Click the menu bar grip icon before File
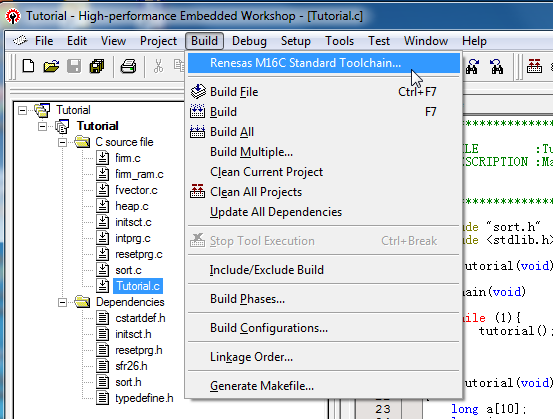This screenshot has height=419, width=553. [x=20, y=41]
